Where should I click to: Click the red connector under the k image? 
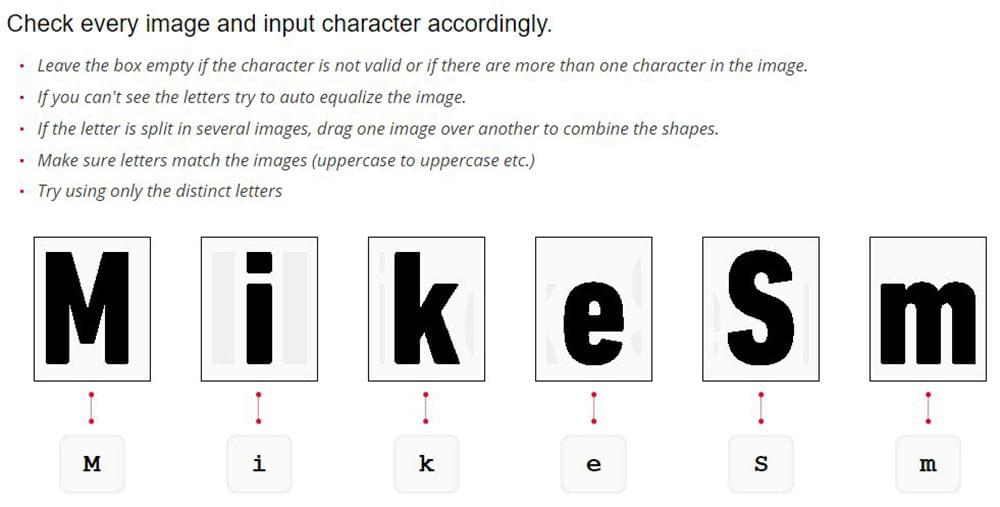click(x=426, y=407)
